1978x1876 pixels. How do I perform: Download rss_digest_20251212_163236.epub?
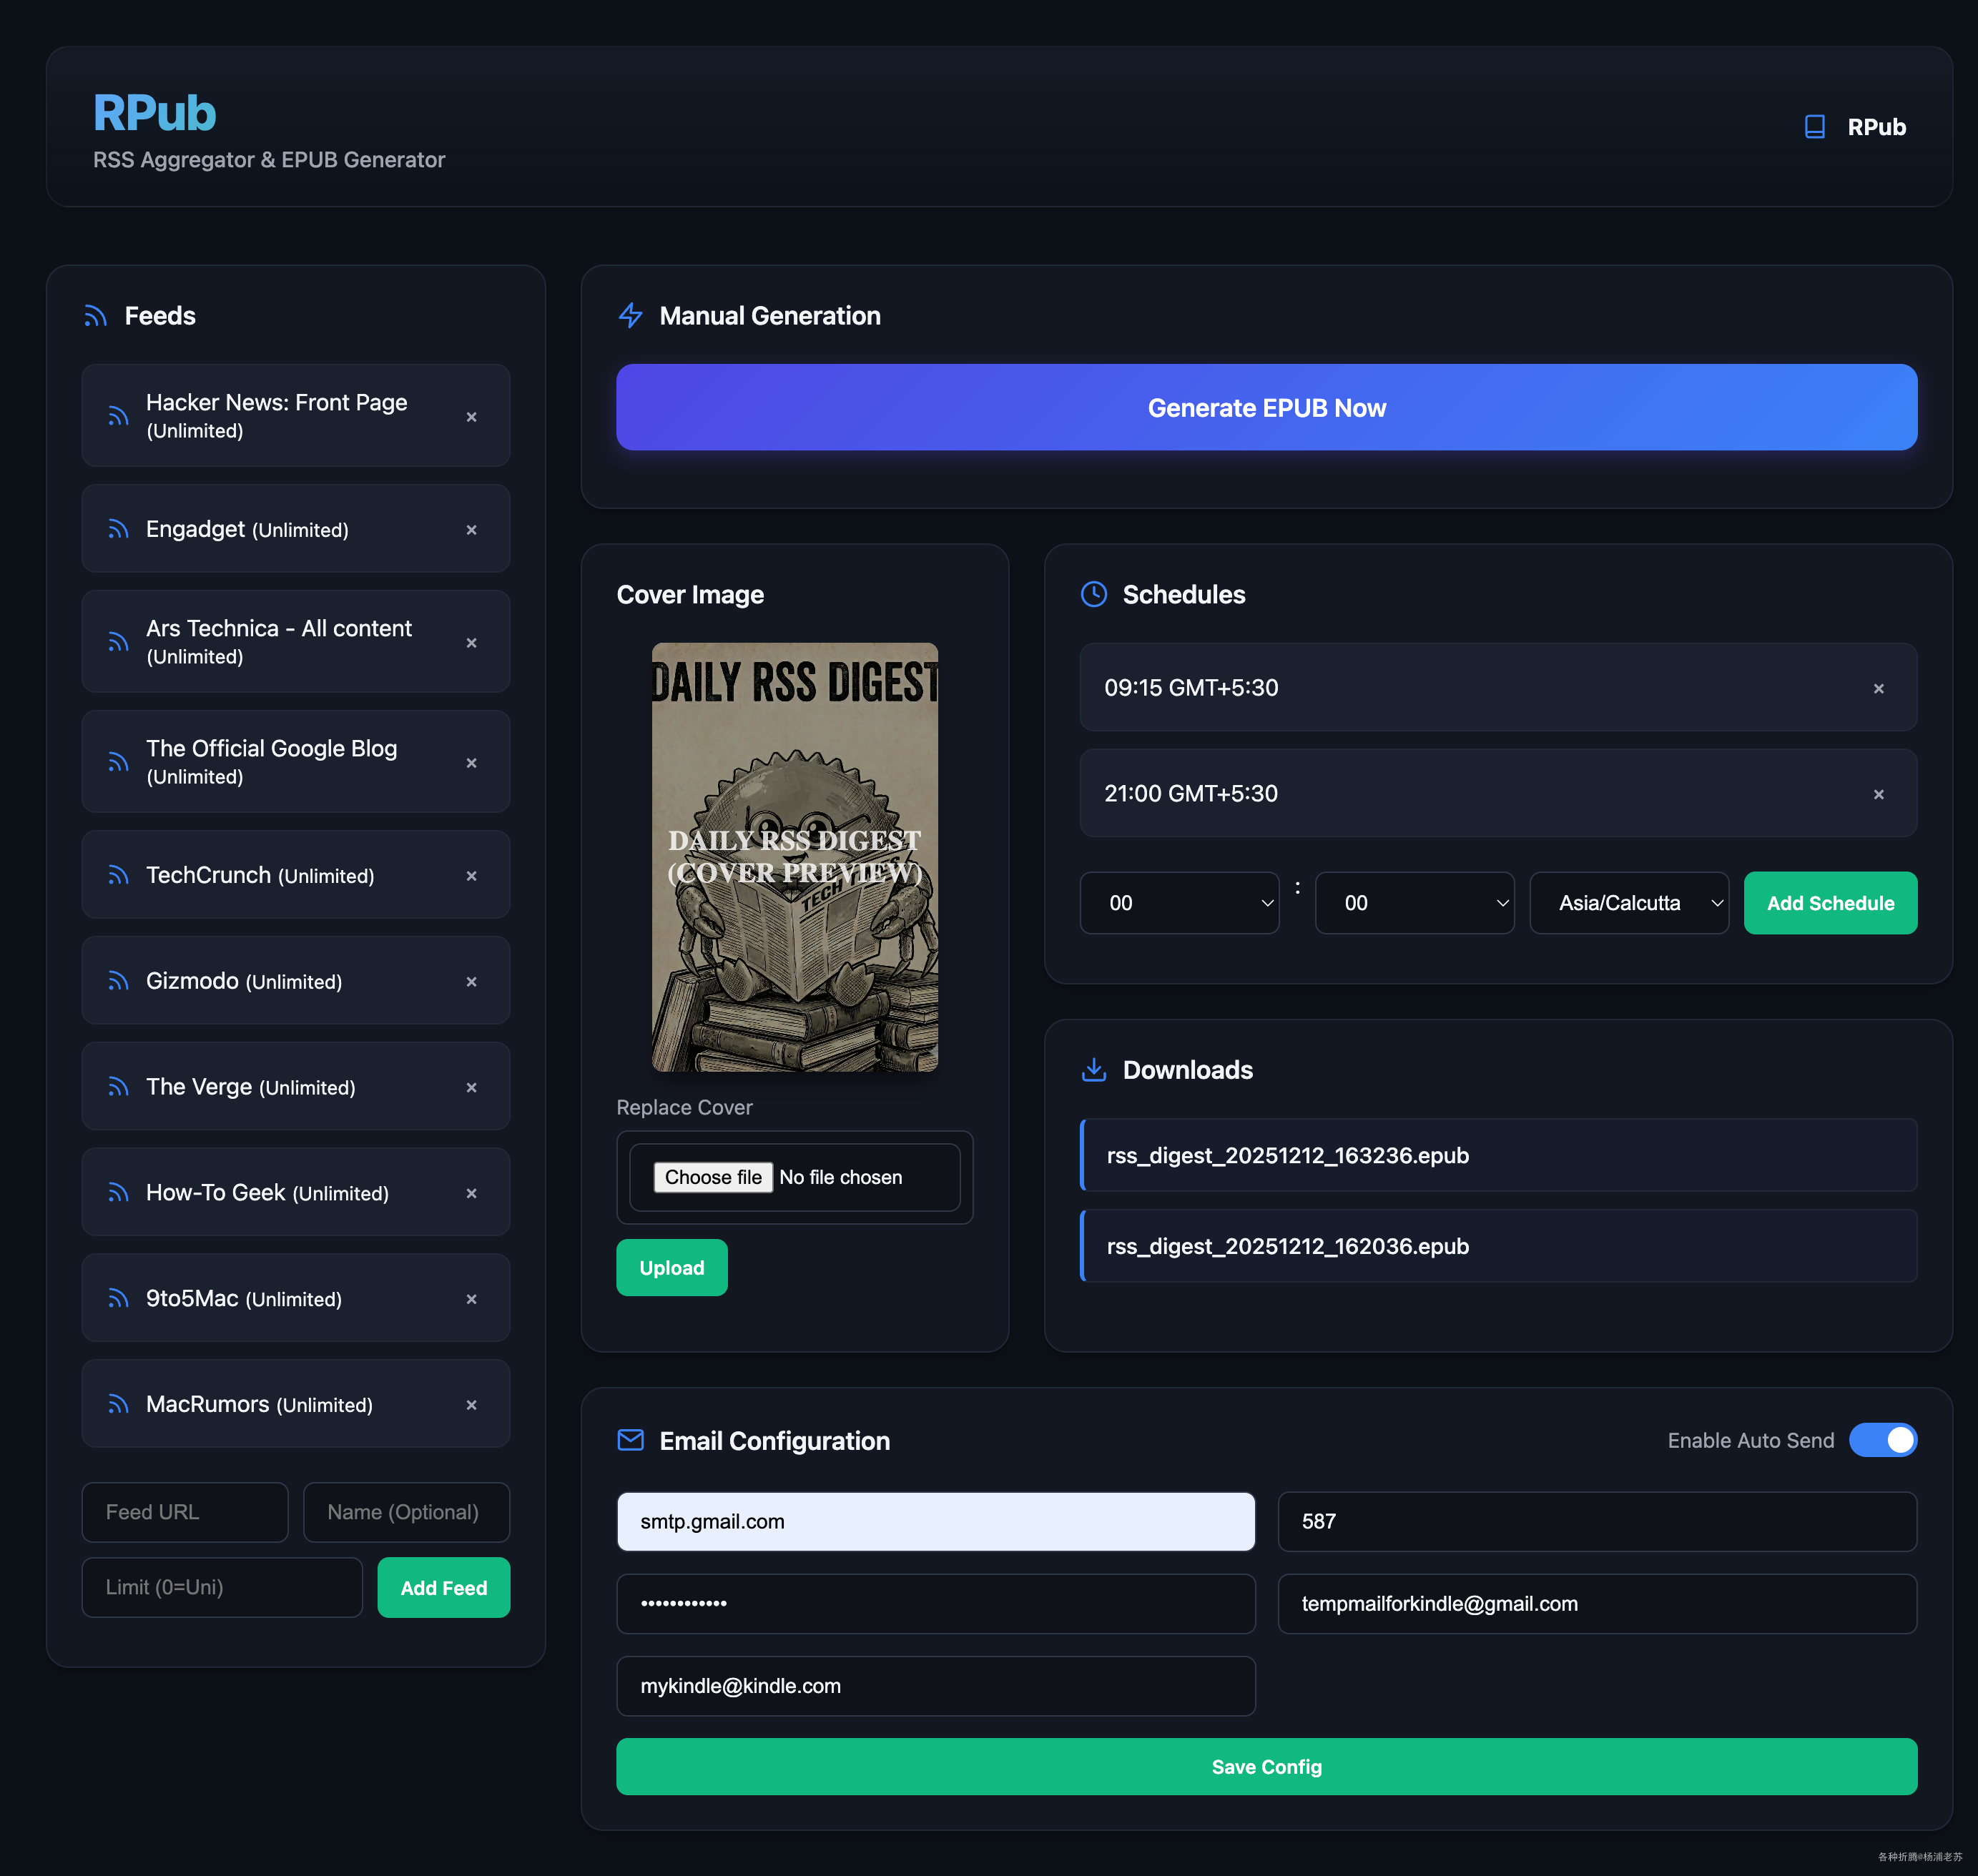(1287, 1155)
